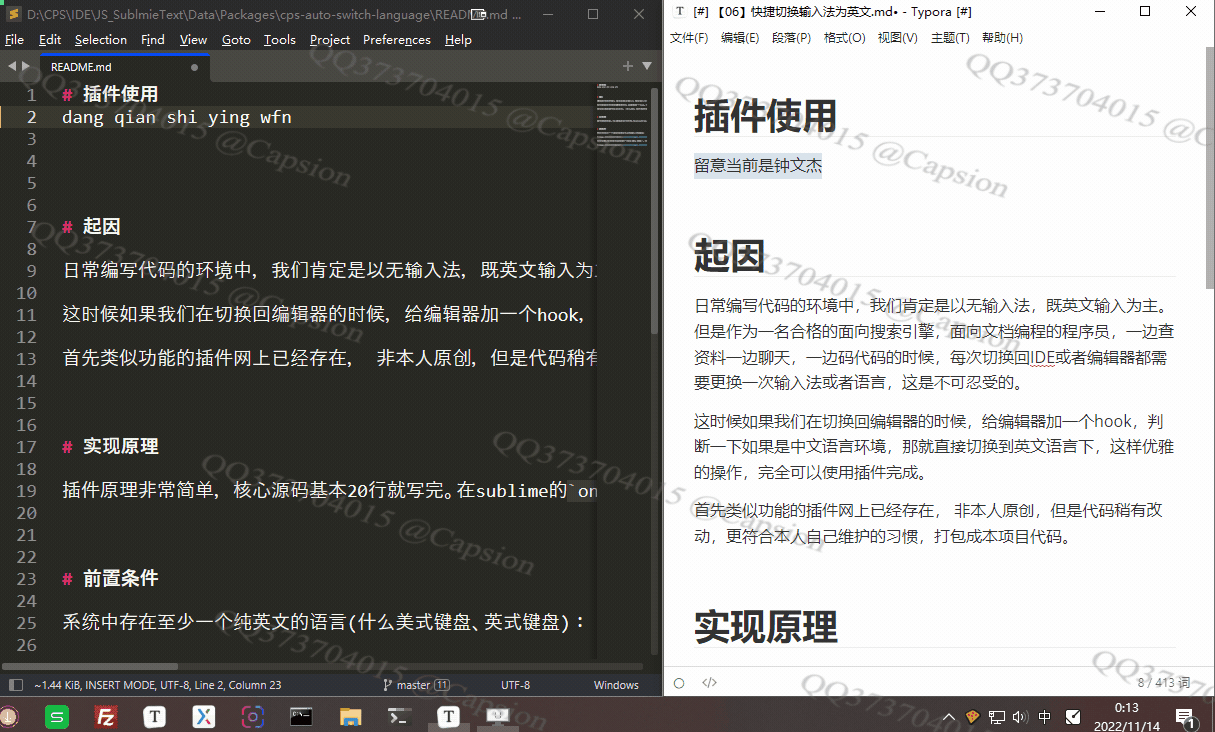Click the right tab navigation arrow in Sublime

click(x=26, y=66)
